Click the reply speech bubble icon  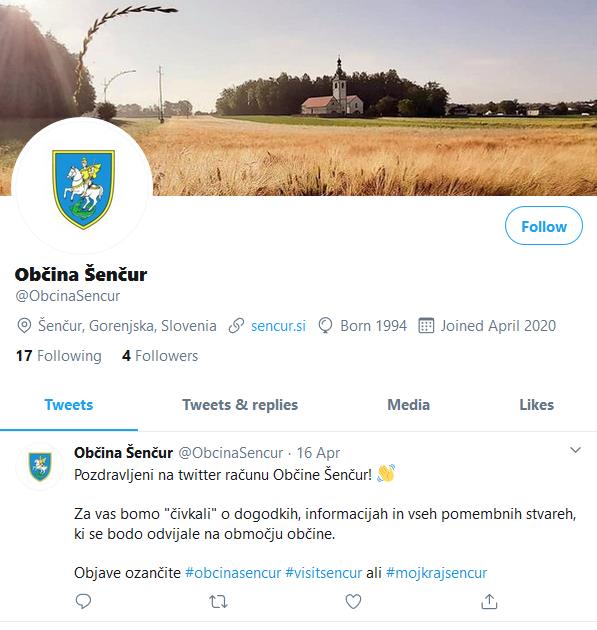[x=83, y=601]
